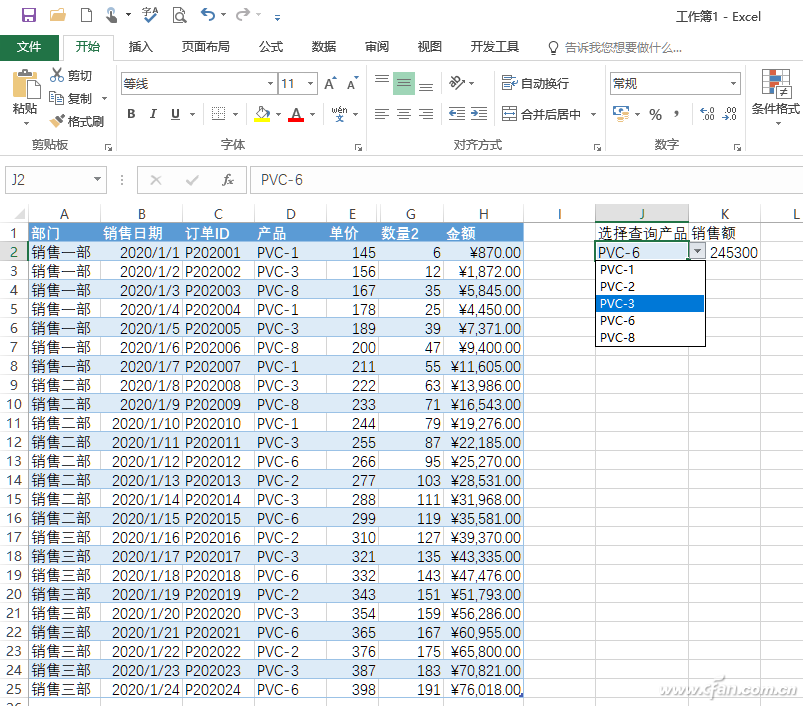This screenshot has height=706, width=803.
Task: Open accounting number format dropdown arrow
Action: pyautogui.click(x=638, y=114)
